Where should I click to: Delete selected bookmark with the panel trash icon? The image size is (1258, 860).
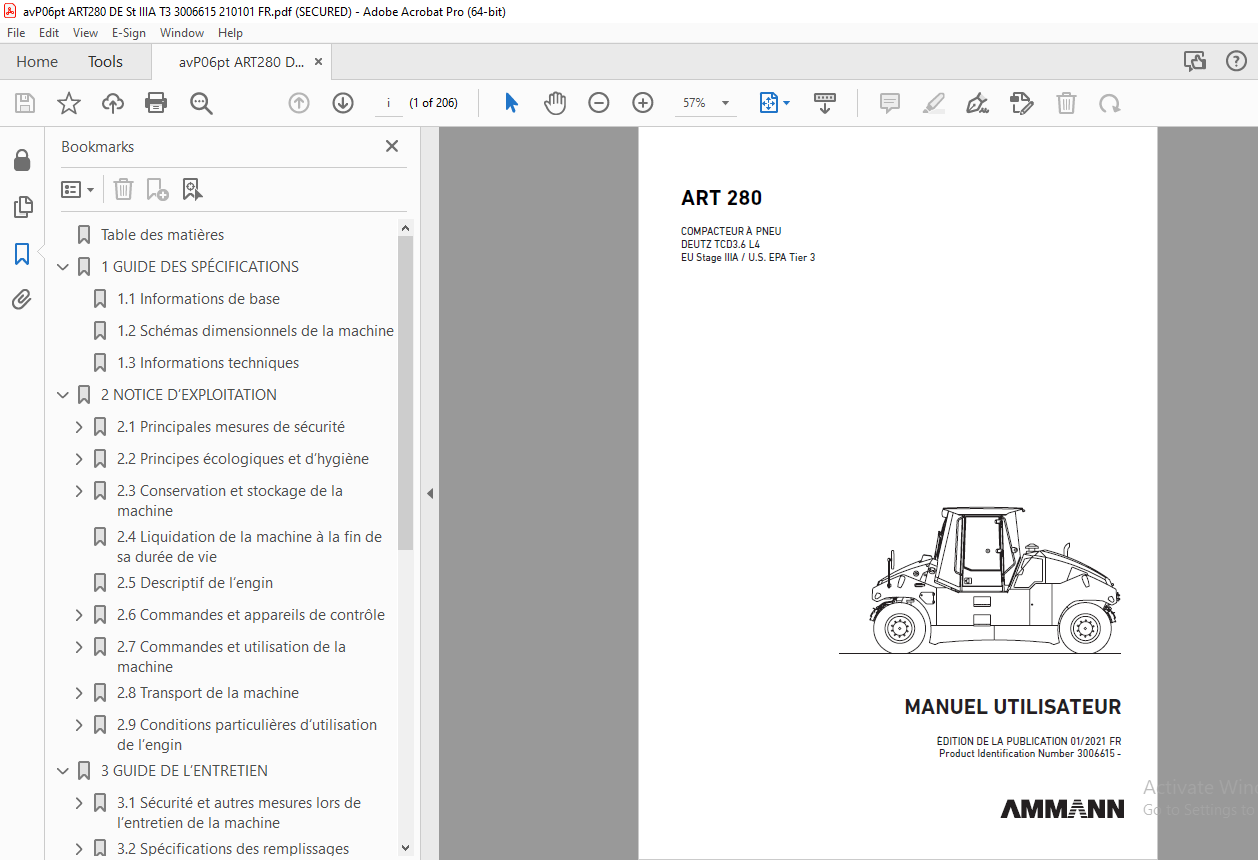[x=123, y=189]
